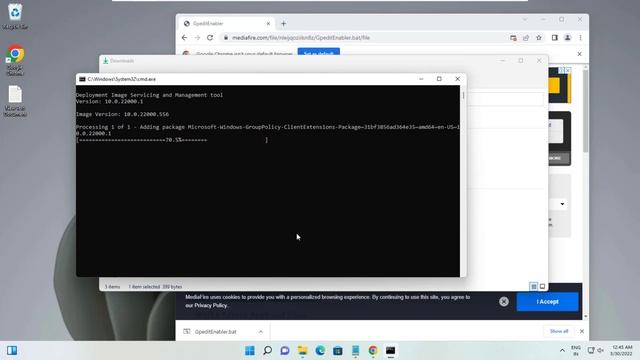Switch to Command Prompt taskbar icon
Viewport: 640px width, 360px height.
click(x=390, y=350)
